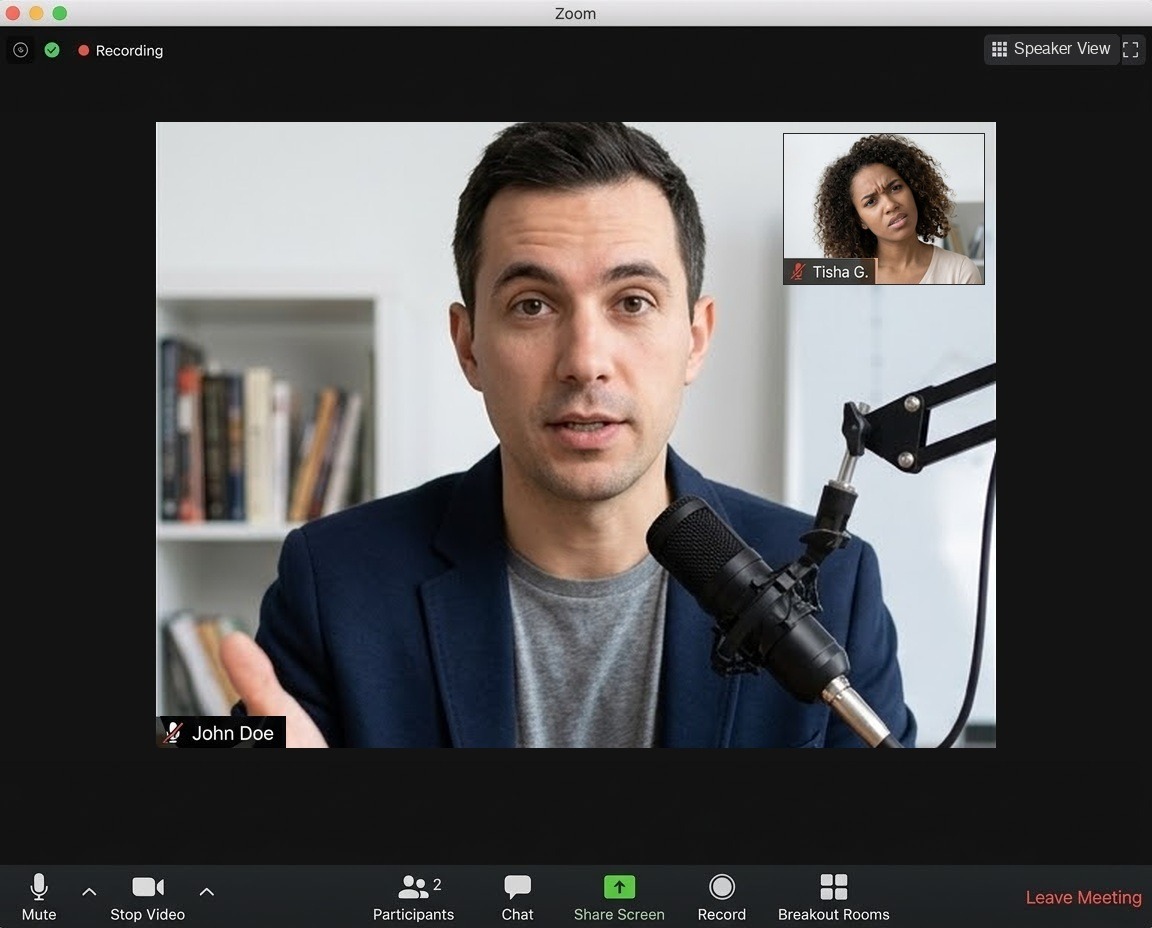Select Tisha G. video thumbnail
The image size is (1152, 928).
884,209
